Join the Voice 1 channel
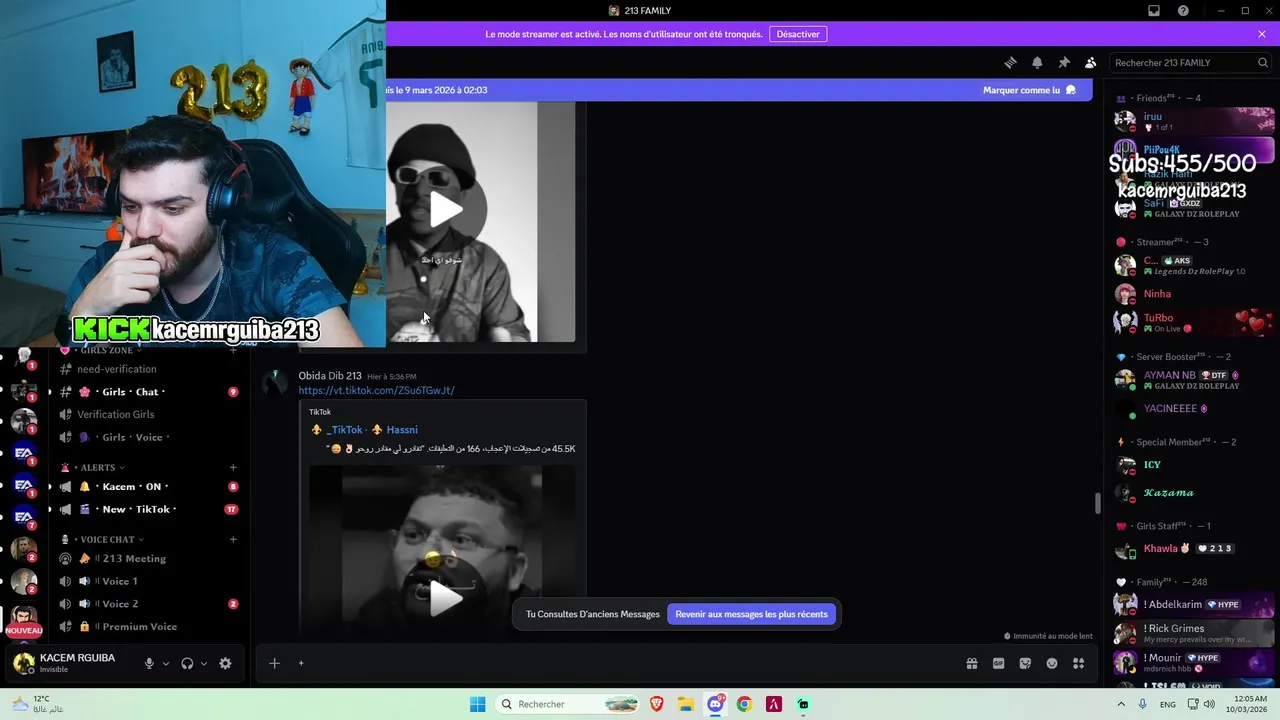The height and width of the screenshot is (720, 1280). tap(148, 581)
